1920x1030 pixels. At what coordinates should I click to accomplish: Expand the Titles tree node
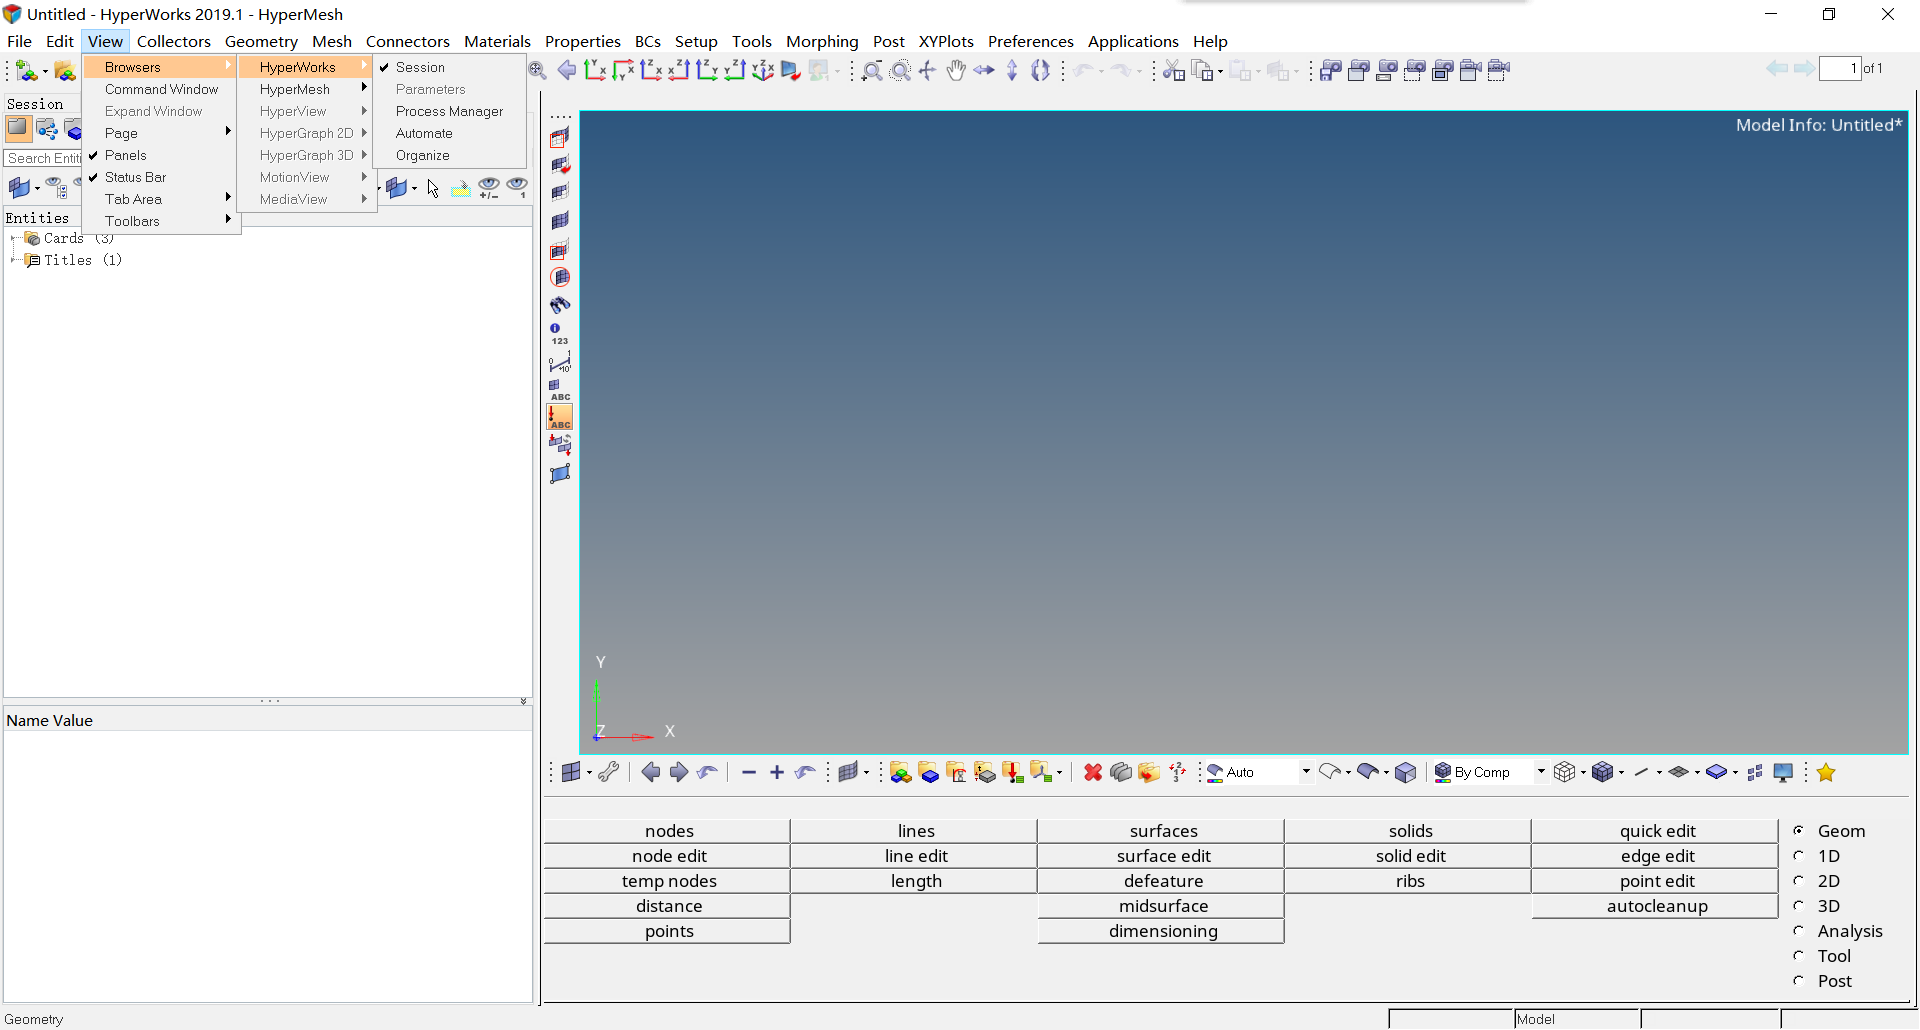[x=12, y=260]
